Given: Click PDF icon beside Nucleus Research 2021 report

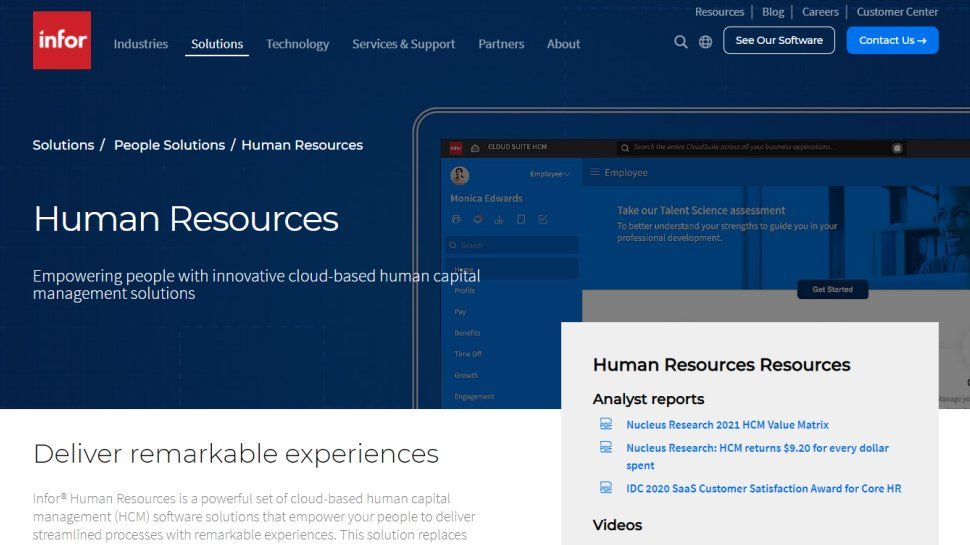Looking at the screenshot, I should pyautogui.click(x=606, y=424).
